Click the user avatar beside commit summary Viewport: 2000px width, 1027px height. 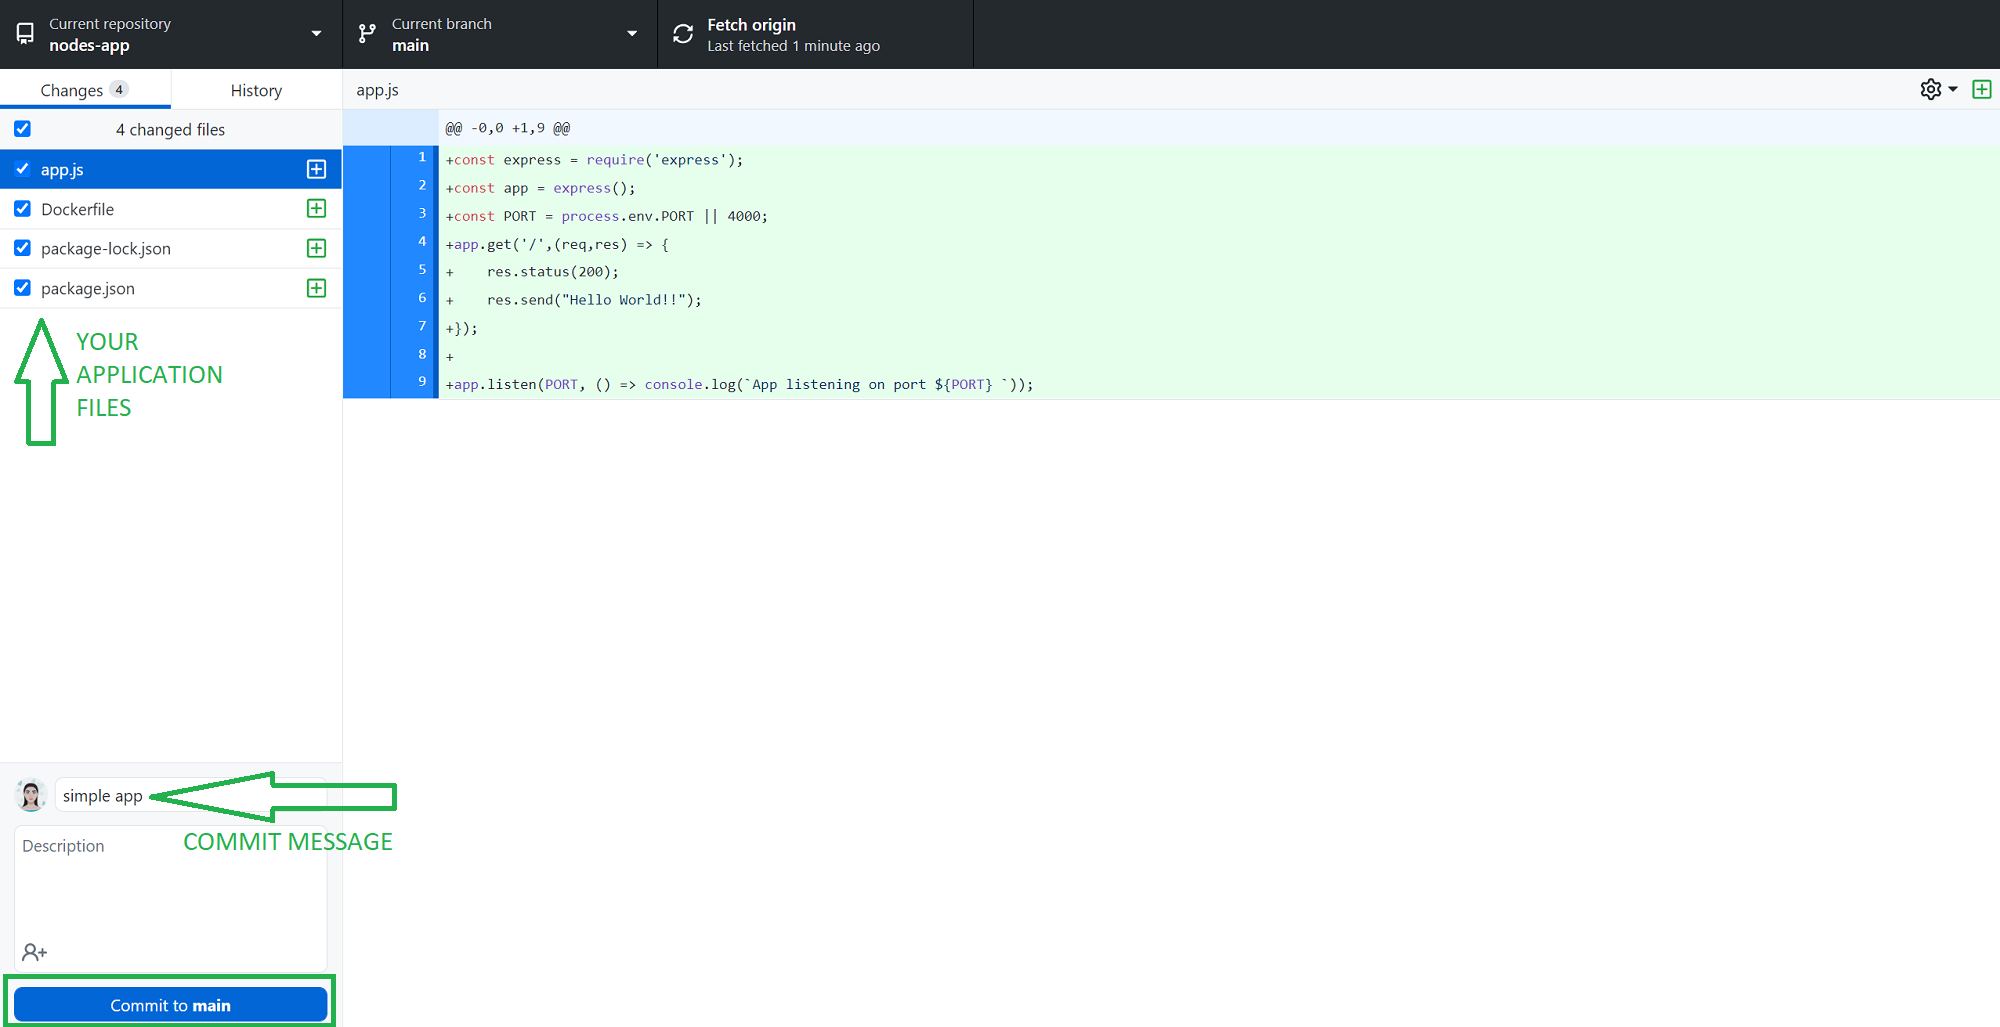[31, 796]
